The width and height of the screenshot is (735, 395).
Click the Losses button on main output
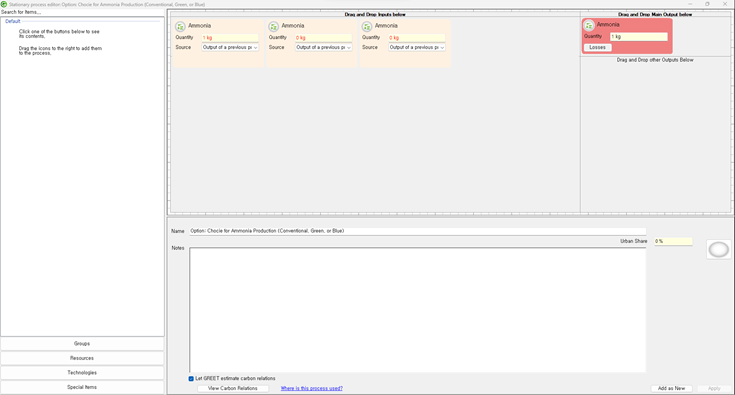[x=597, y=47]
